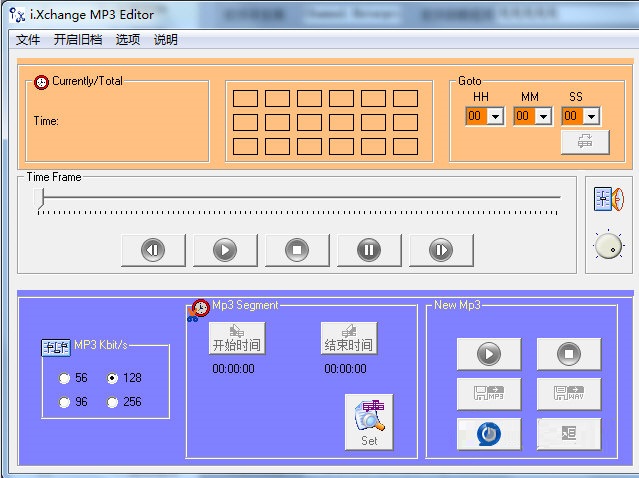The height and width of the screenshot is (478, 639).
Task: Open the 选项 menu
Action: (x=128, y=40)
